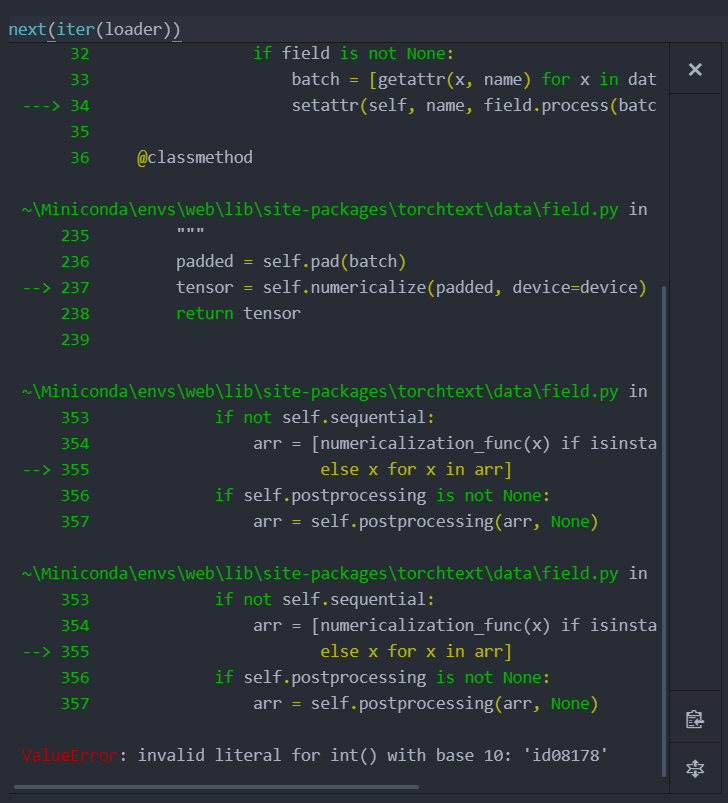Viewport: 728px width, 803px height.
Task: Click the pin output icon below the clipboard
Action: 695,768
